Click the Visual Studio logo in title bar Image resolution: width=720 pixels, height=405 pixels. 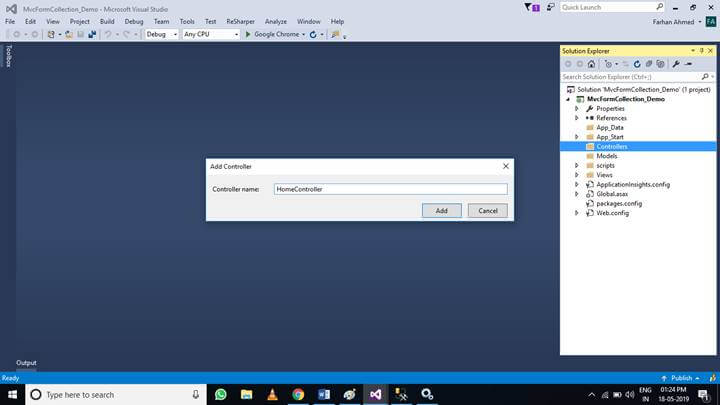[x=11, y=9]
